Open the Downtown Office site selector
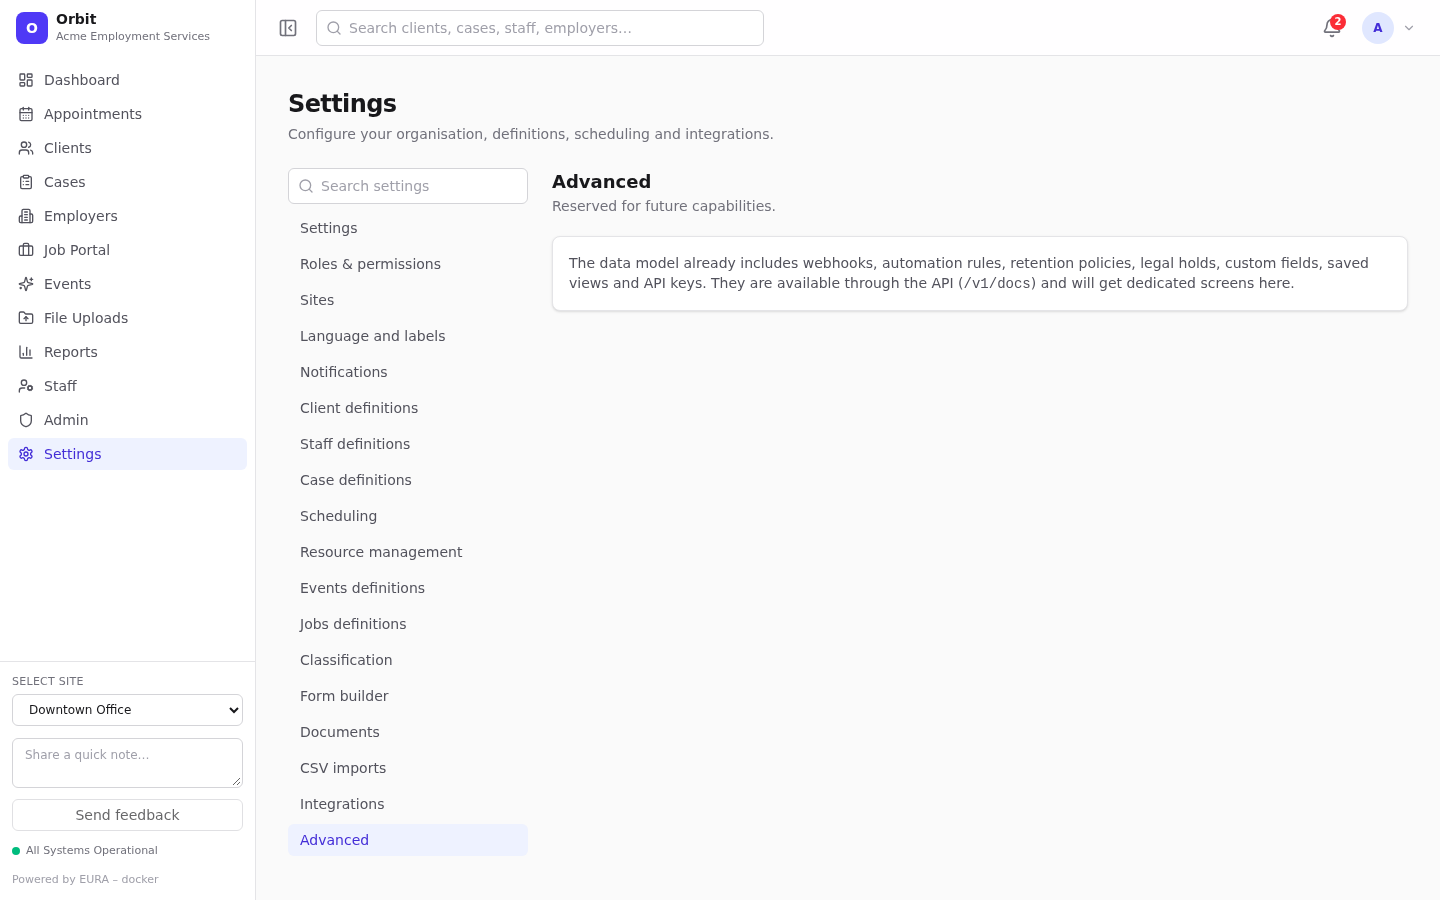The image size is (1440, 900). point(127,710)
